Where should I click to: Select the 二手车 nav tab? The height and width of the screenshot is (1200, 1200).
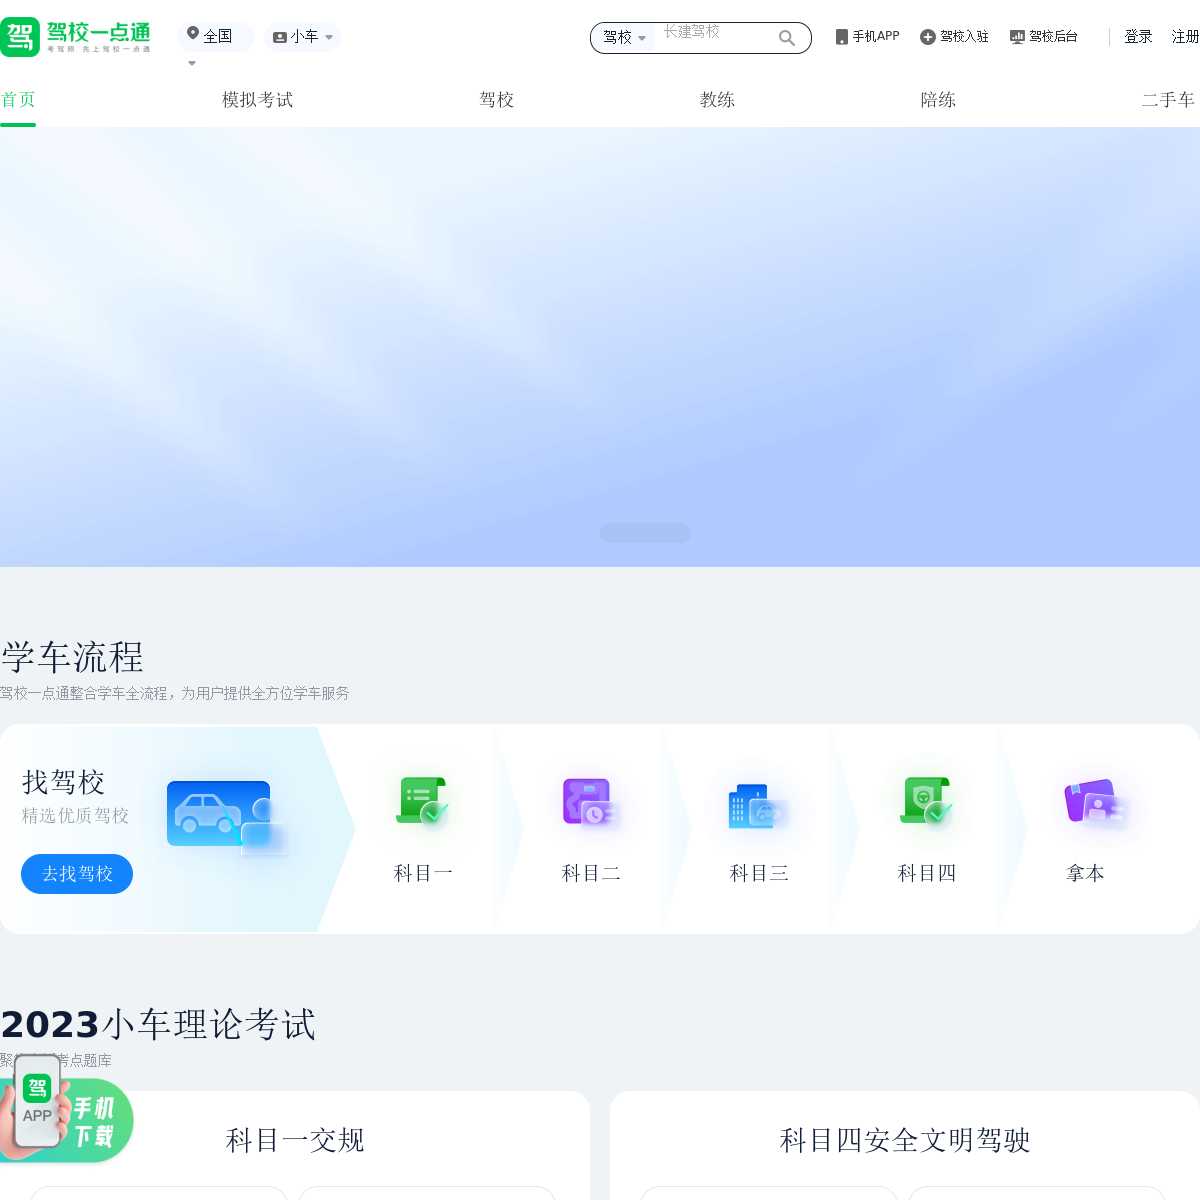(1169, 100)
